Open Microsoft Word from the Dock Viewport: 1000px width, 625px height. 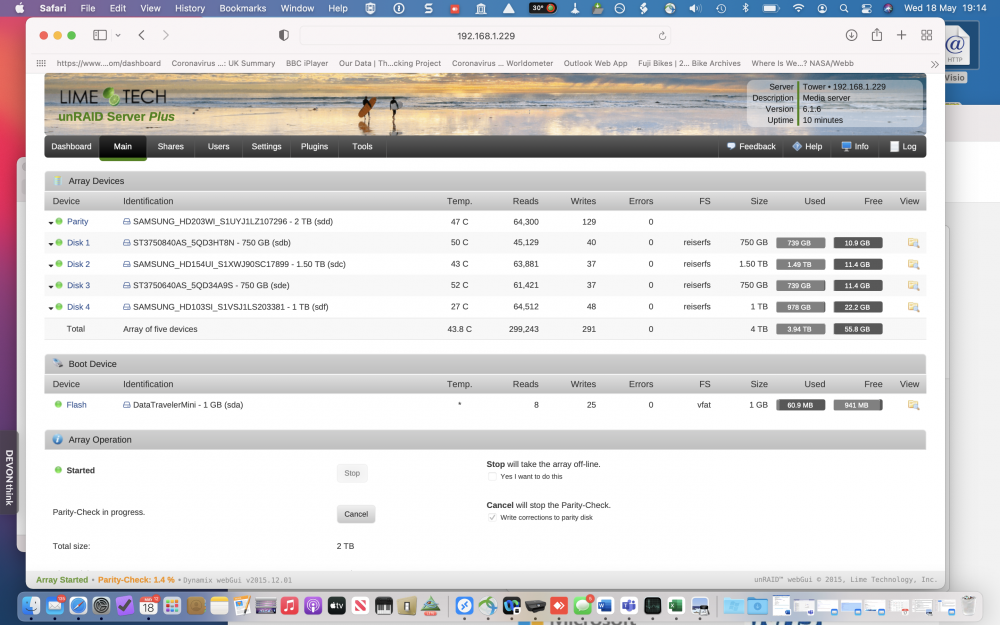tap(605, 605)
